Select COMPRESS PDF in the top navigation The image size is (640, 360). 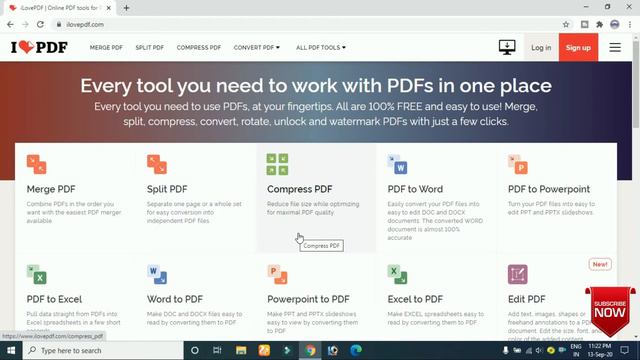(199, 47)
